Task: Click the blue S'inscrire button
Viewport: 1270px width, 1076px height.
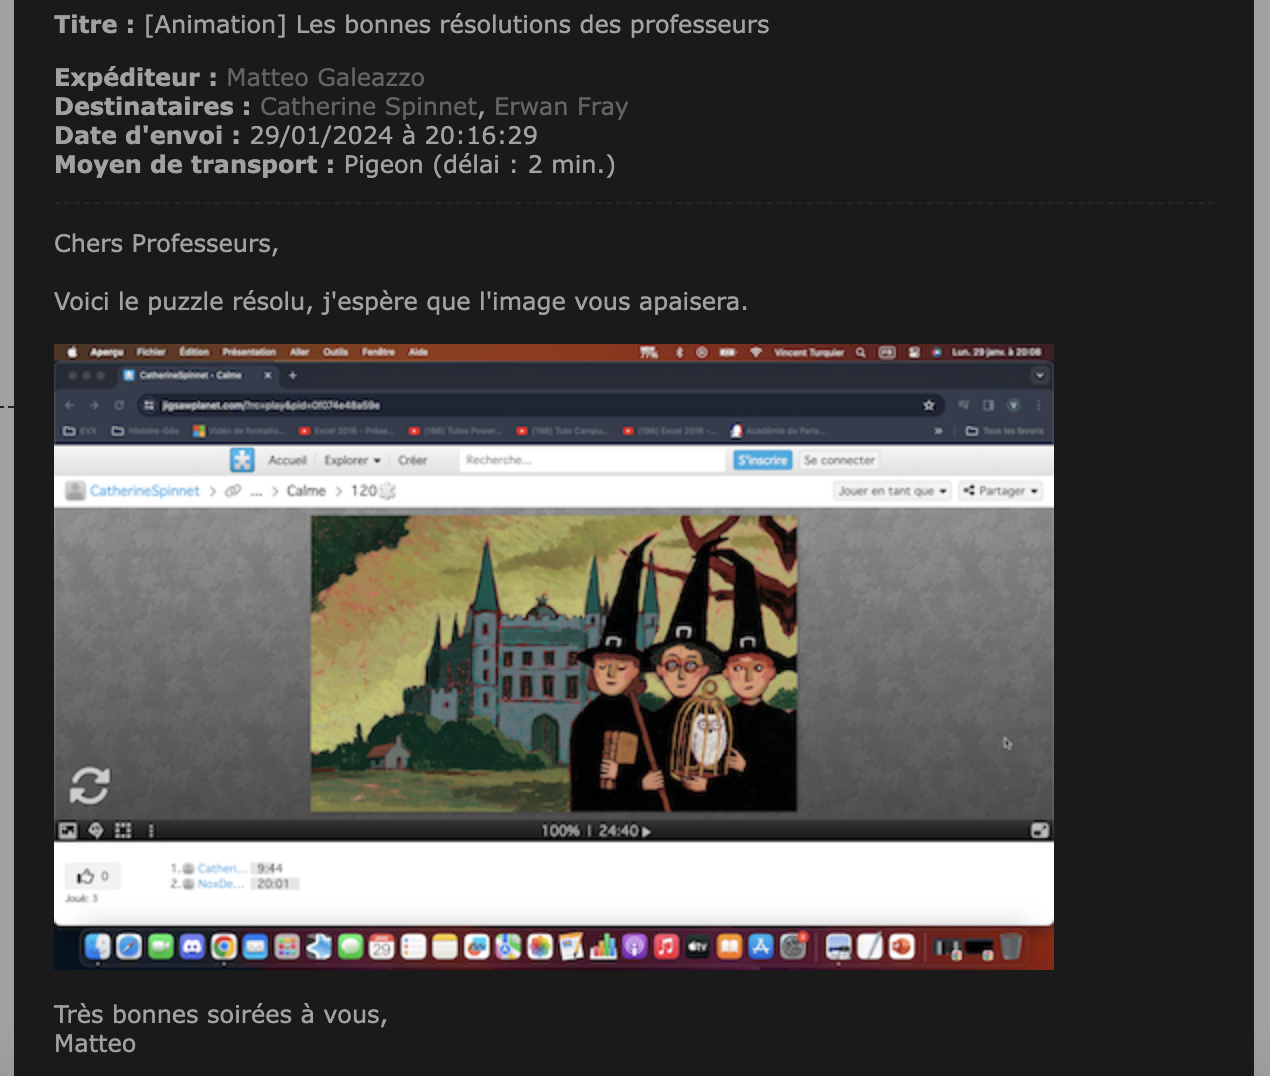Action: tap(763, 460)
